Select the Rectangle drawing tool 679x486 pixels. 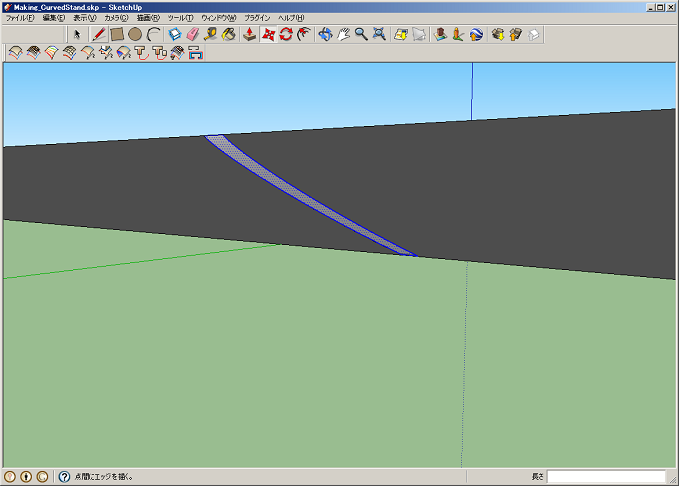116,34
